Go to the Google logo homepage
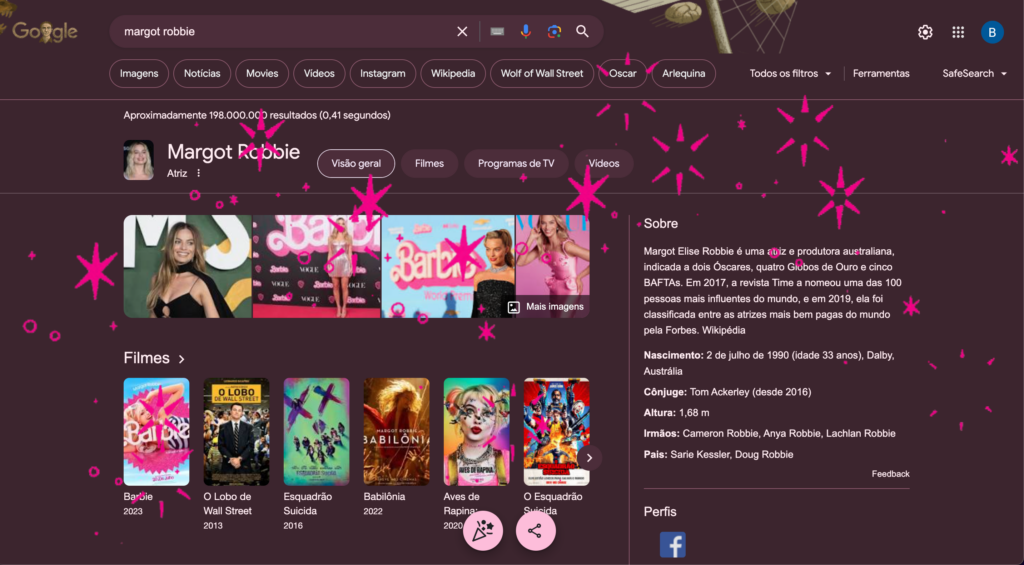This screenshot has height=565, width=1024. tap(44, 31)
